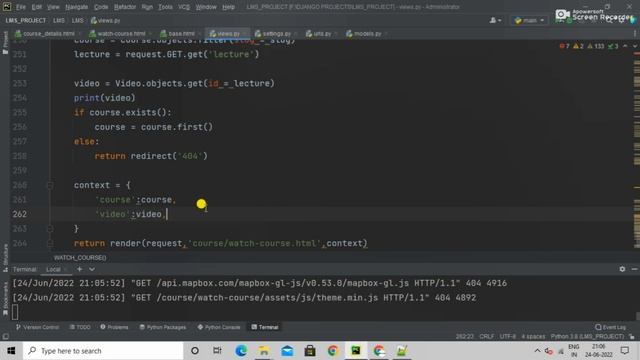640x360 pixels.
Task: Select the Local terminal session tab
Action: coord(53,269)
